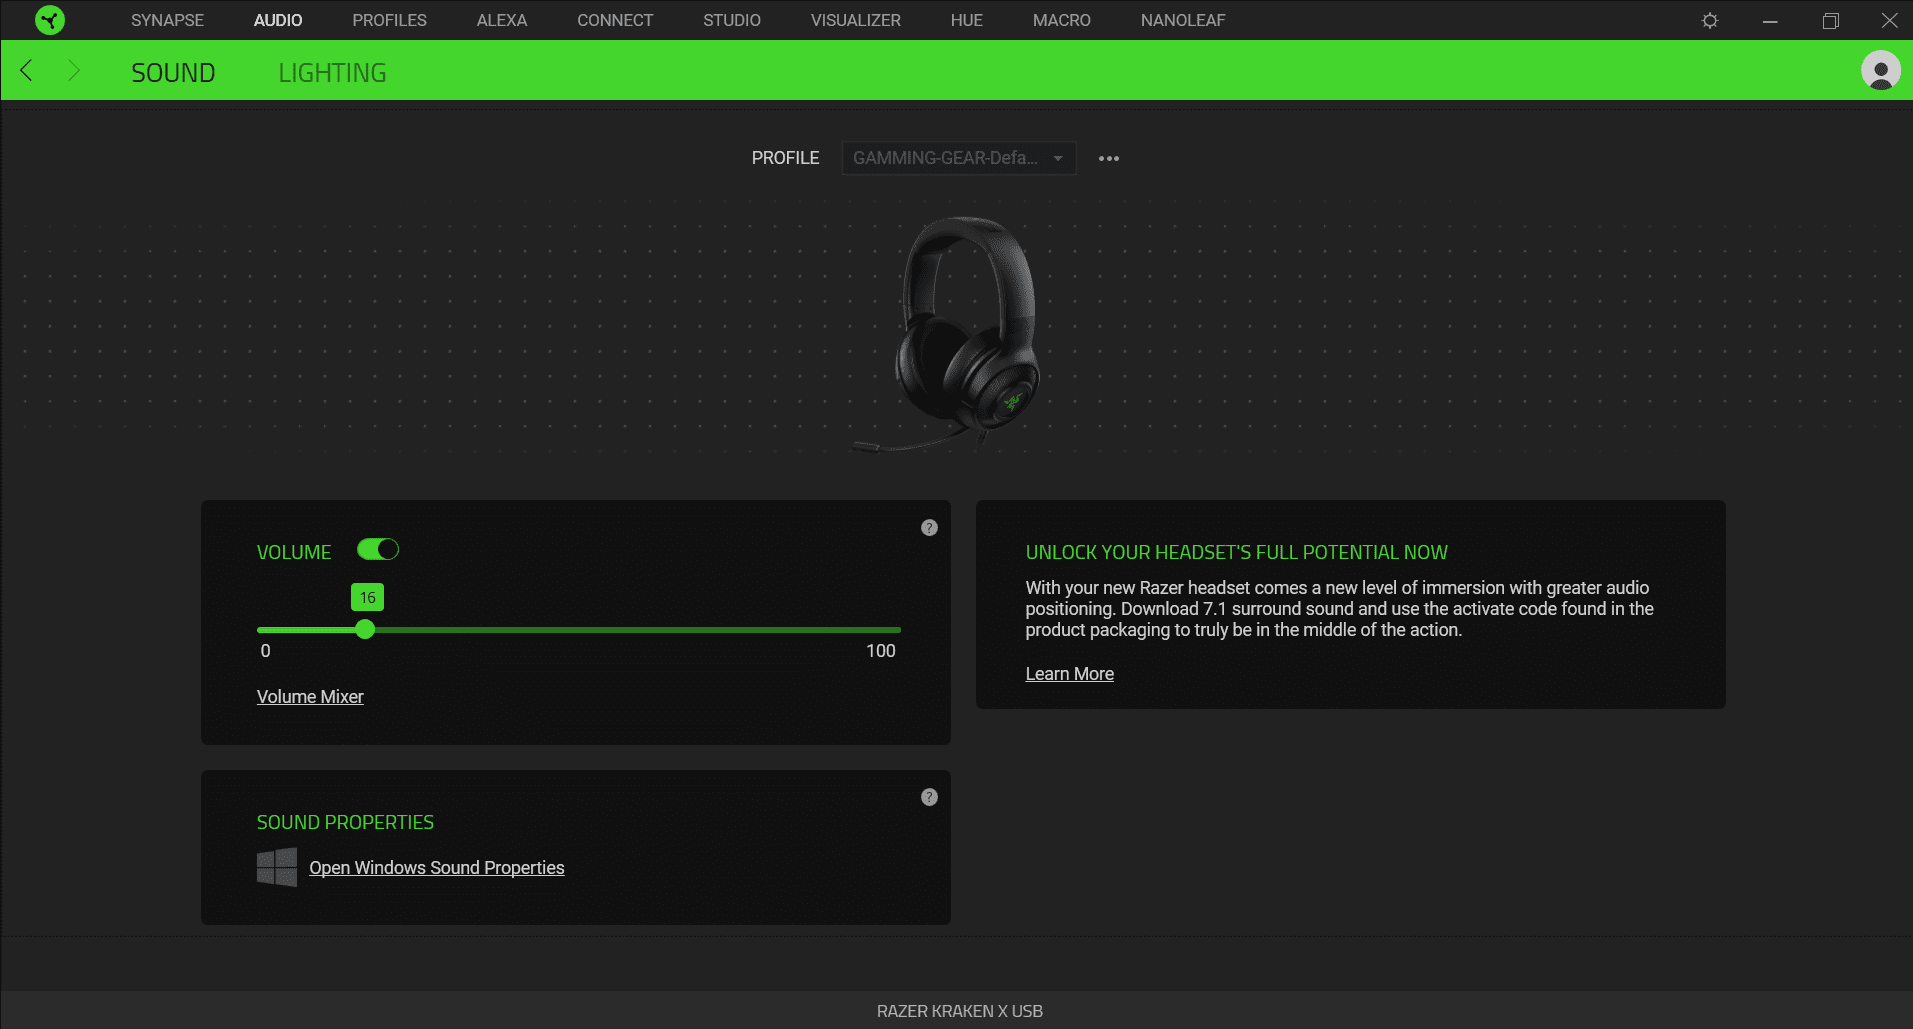Maximize the Razer Synapse window
Screen dimensions: 1913x1029
1830,20
